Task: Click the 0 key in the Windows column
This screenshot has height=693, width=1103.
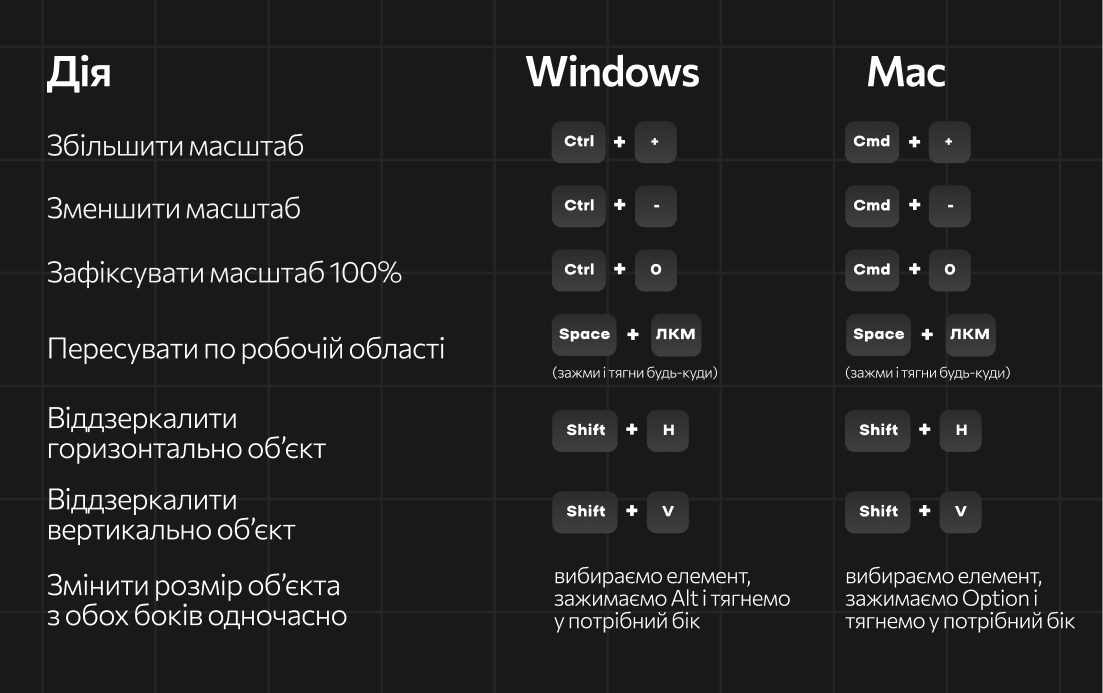Action: click(x=656, y=270)
